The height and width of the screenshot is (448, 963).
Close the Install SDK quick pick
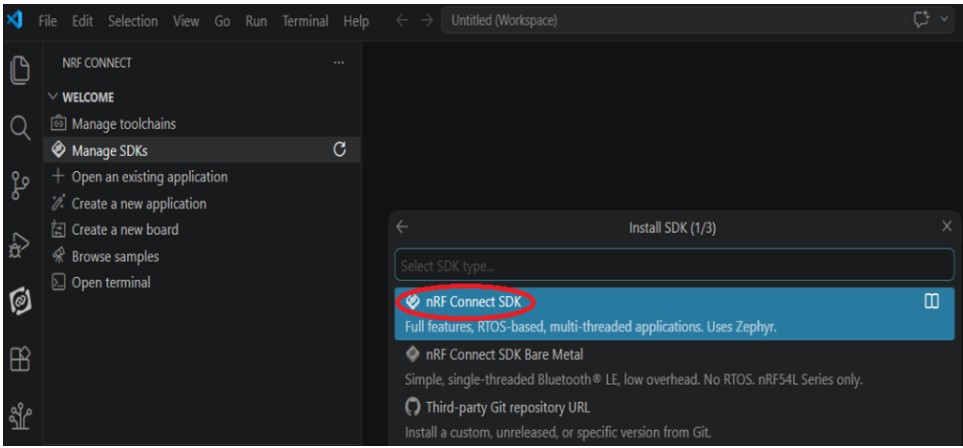[x=946, y=227]
